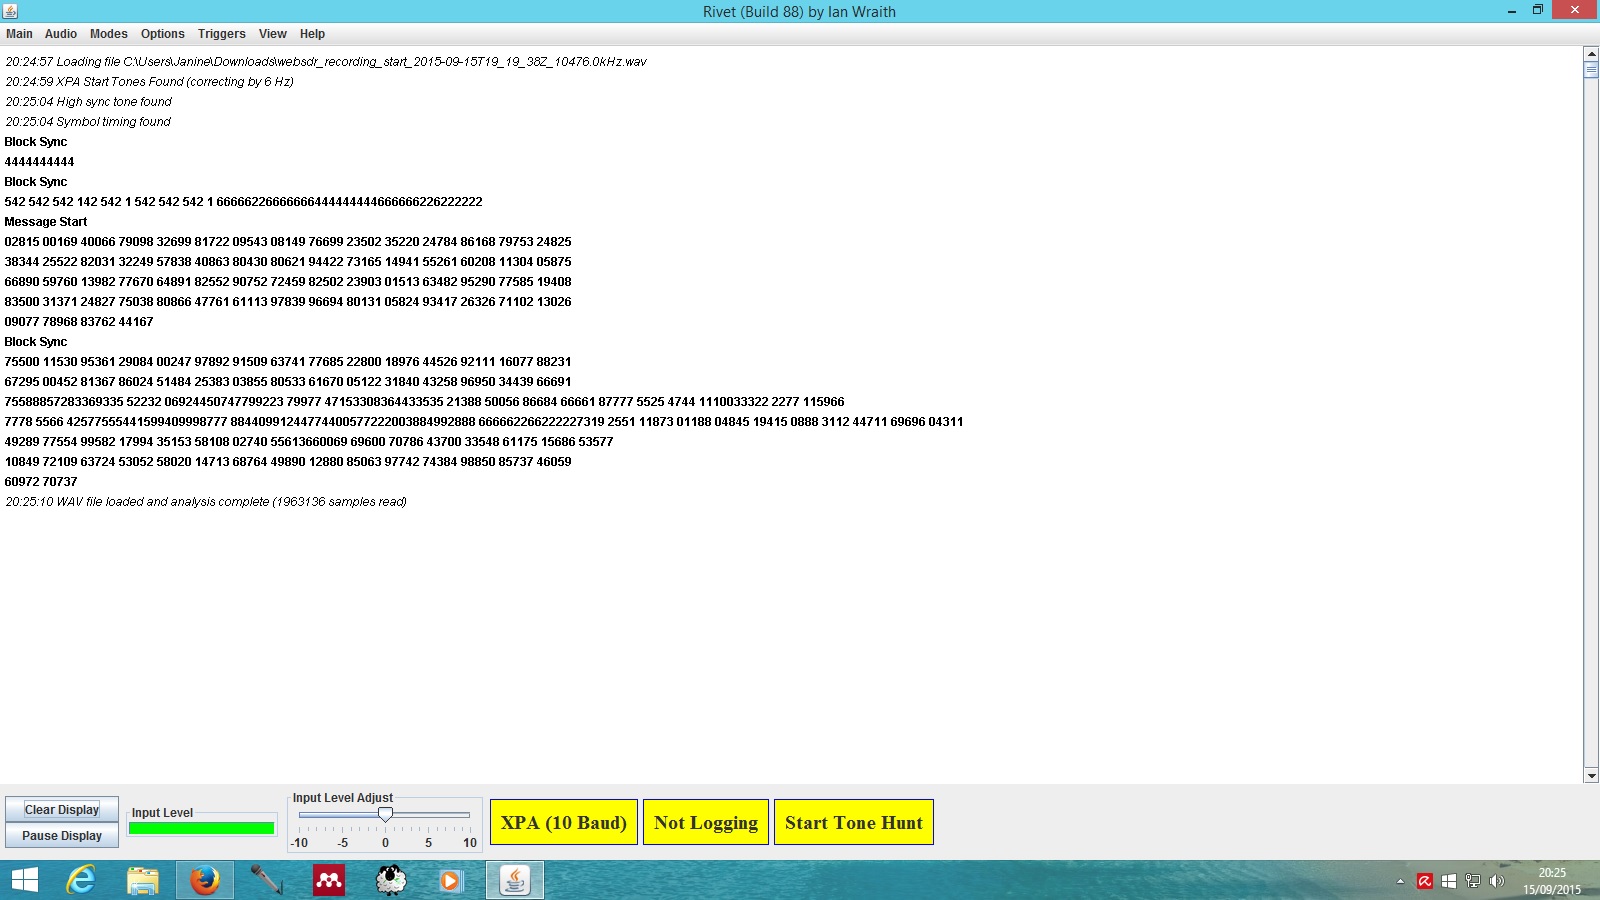This screenshot has width=1600, height=900.
Task: Toggle the XPA (10 Baud) mode indicator
Action: [x=564, y=822]
